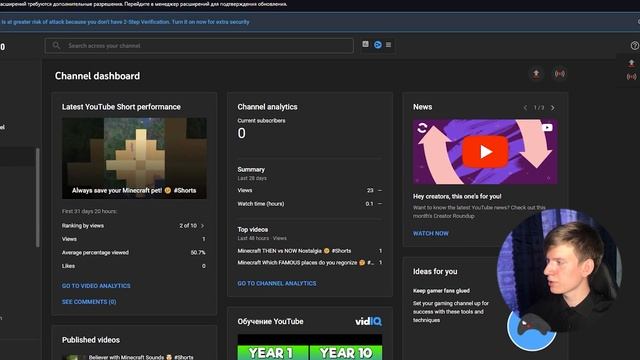Open the first vidIQ stats icon beside the search bar

pyautogui.click(x=365, y=44)
